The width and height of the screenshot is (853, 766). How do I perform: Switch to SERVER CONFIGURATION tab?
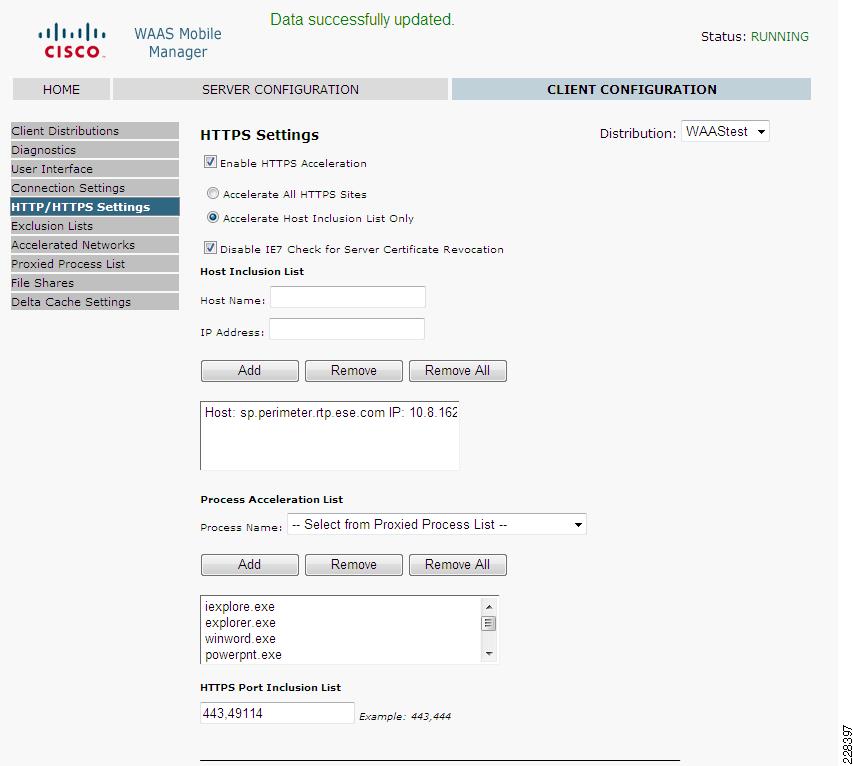[280, 89]
